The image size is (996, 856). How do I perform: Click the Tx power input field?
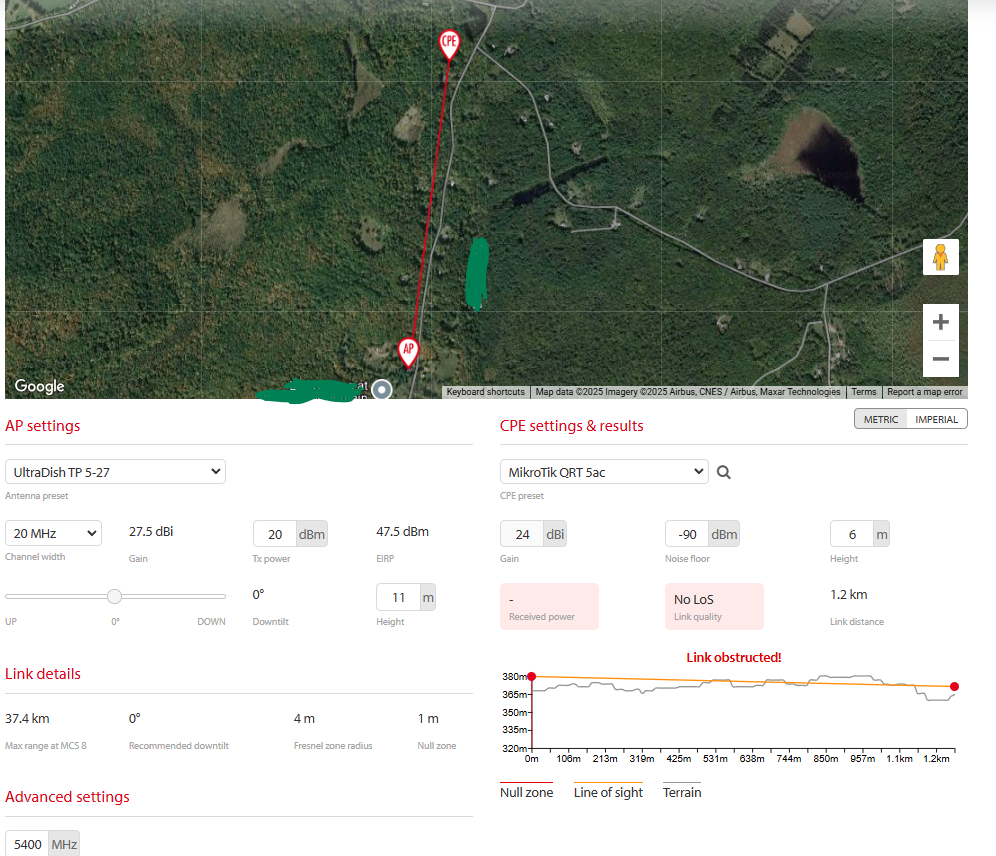275,534
